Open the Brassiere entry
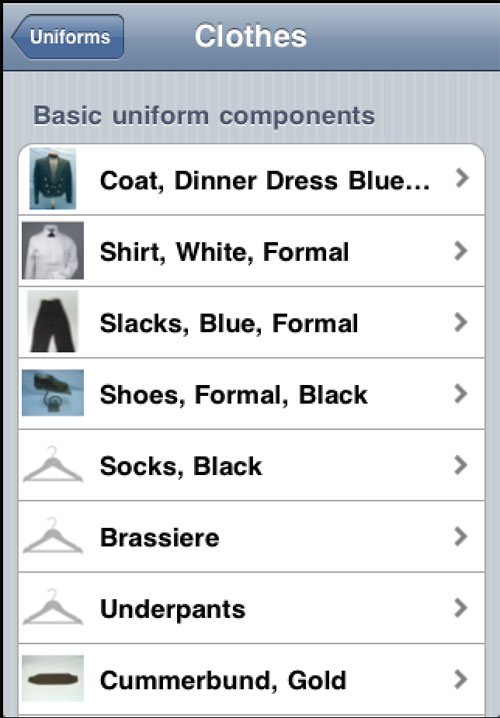The width and height of the screenshot is (500, 718). (x=251, y=537)
